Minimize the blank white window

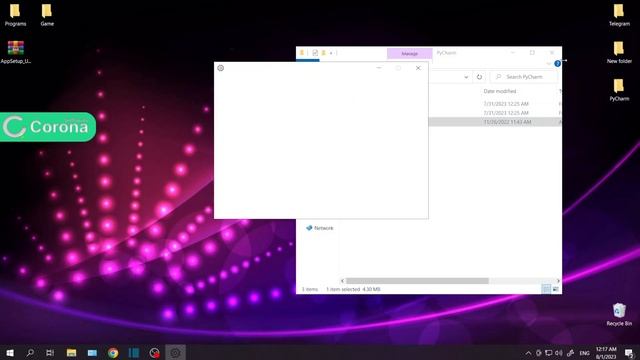click(x=379, y=68)
